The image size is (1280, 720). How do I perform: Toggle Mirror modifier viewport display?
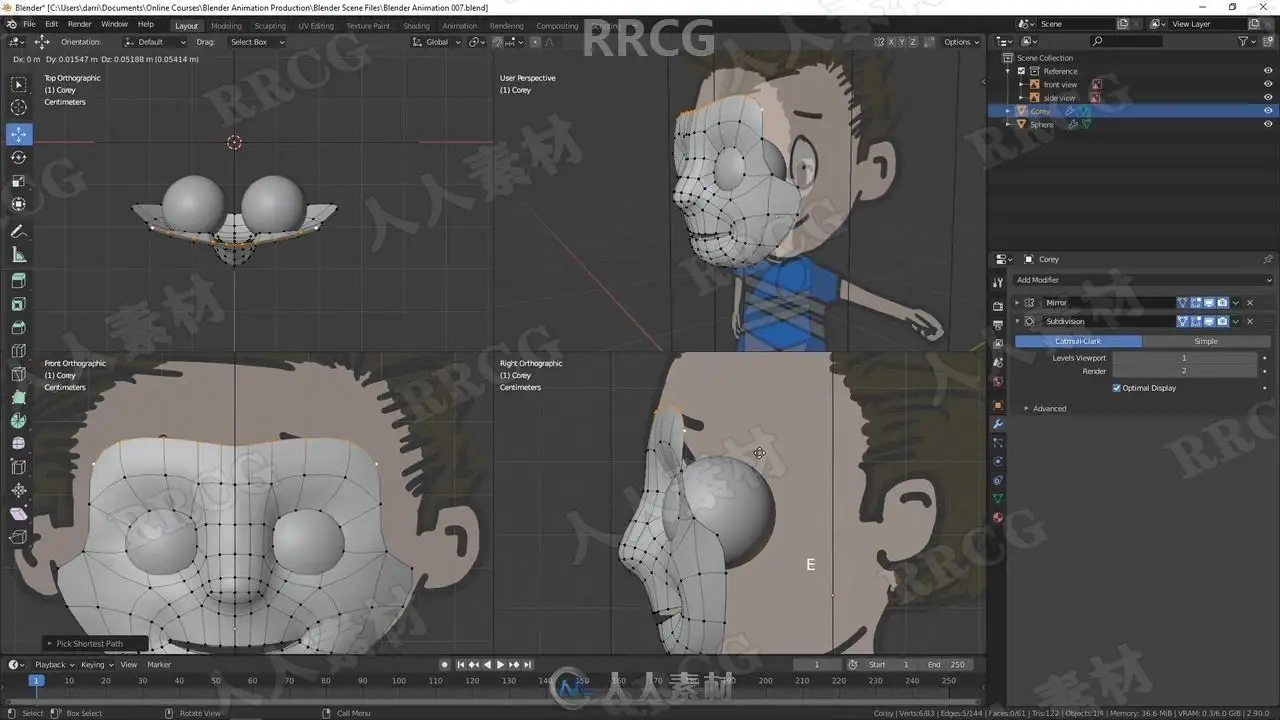[1208, 303]
